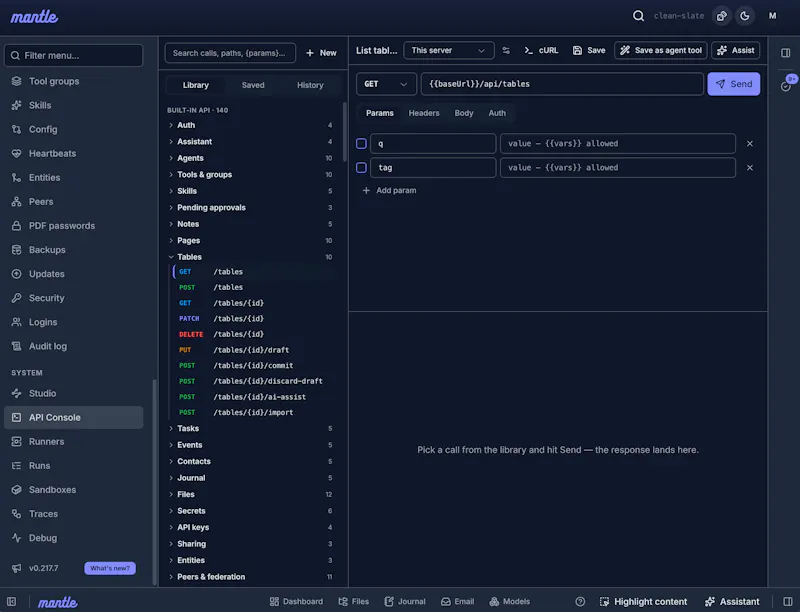Open the request Auth tab
Screen dimensions: 800x612
pos(497,113)
